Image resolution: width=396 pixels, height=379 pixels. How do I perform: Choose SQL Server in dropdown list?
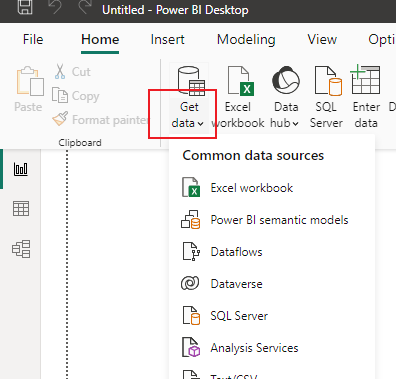coord(272,316)
